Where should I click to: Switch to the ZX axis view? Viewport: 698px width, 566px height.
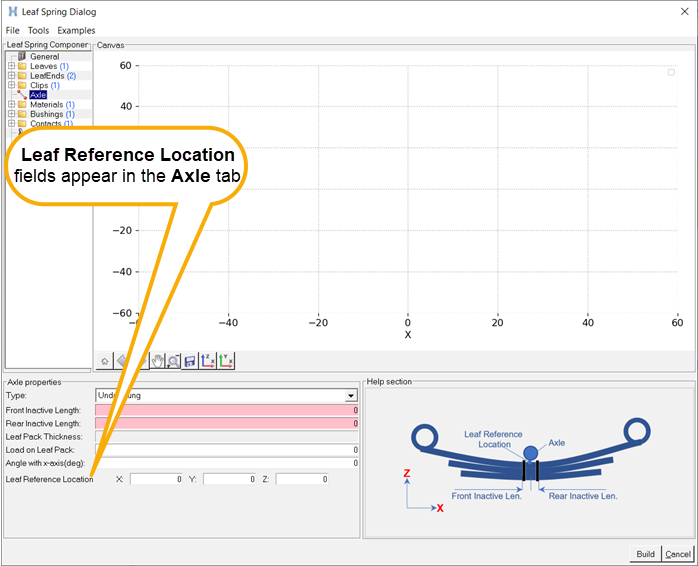pos(207,361)
